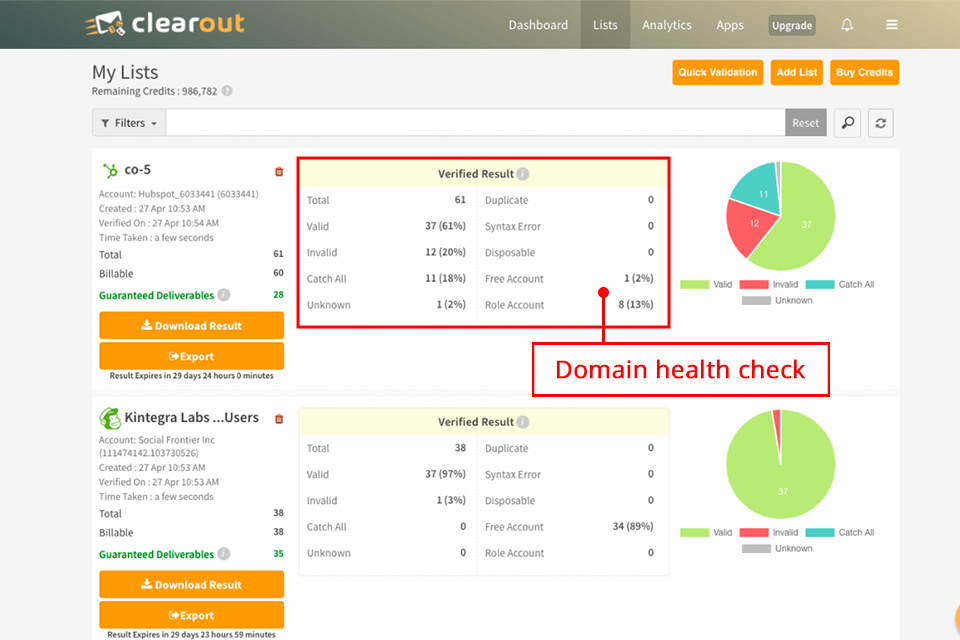Click co-5 Billable value 60
The image size is (960, 640).
point(279,273)
